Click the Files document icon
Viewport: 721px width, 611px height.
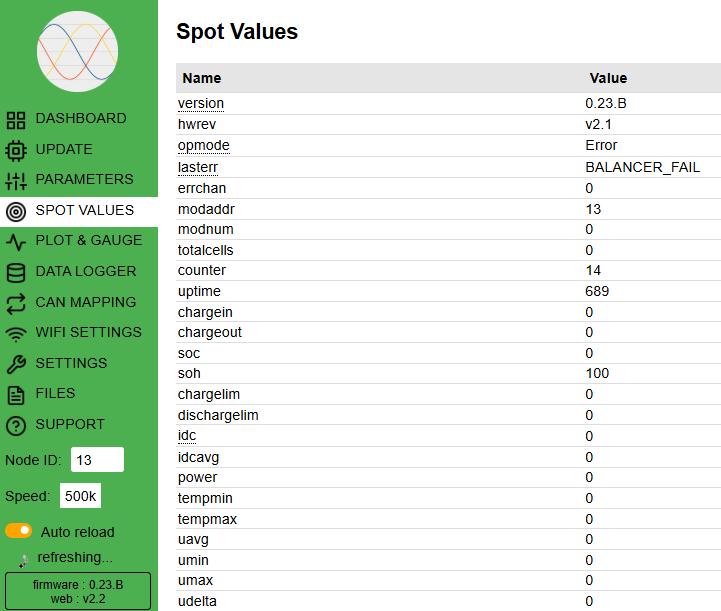16,394
